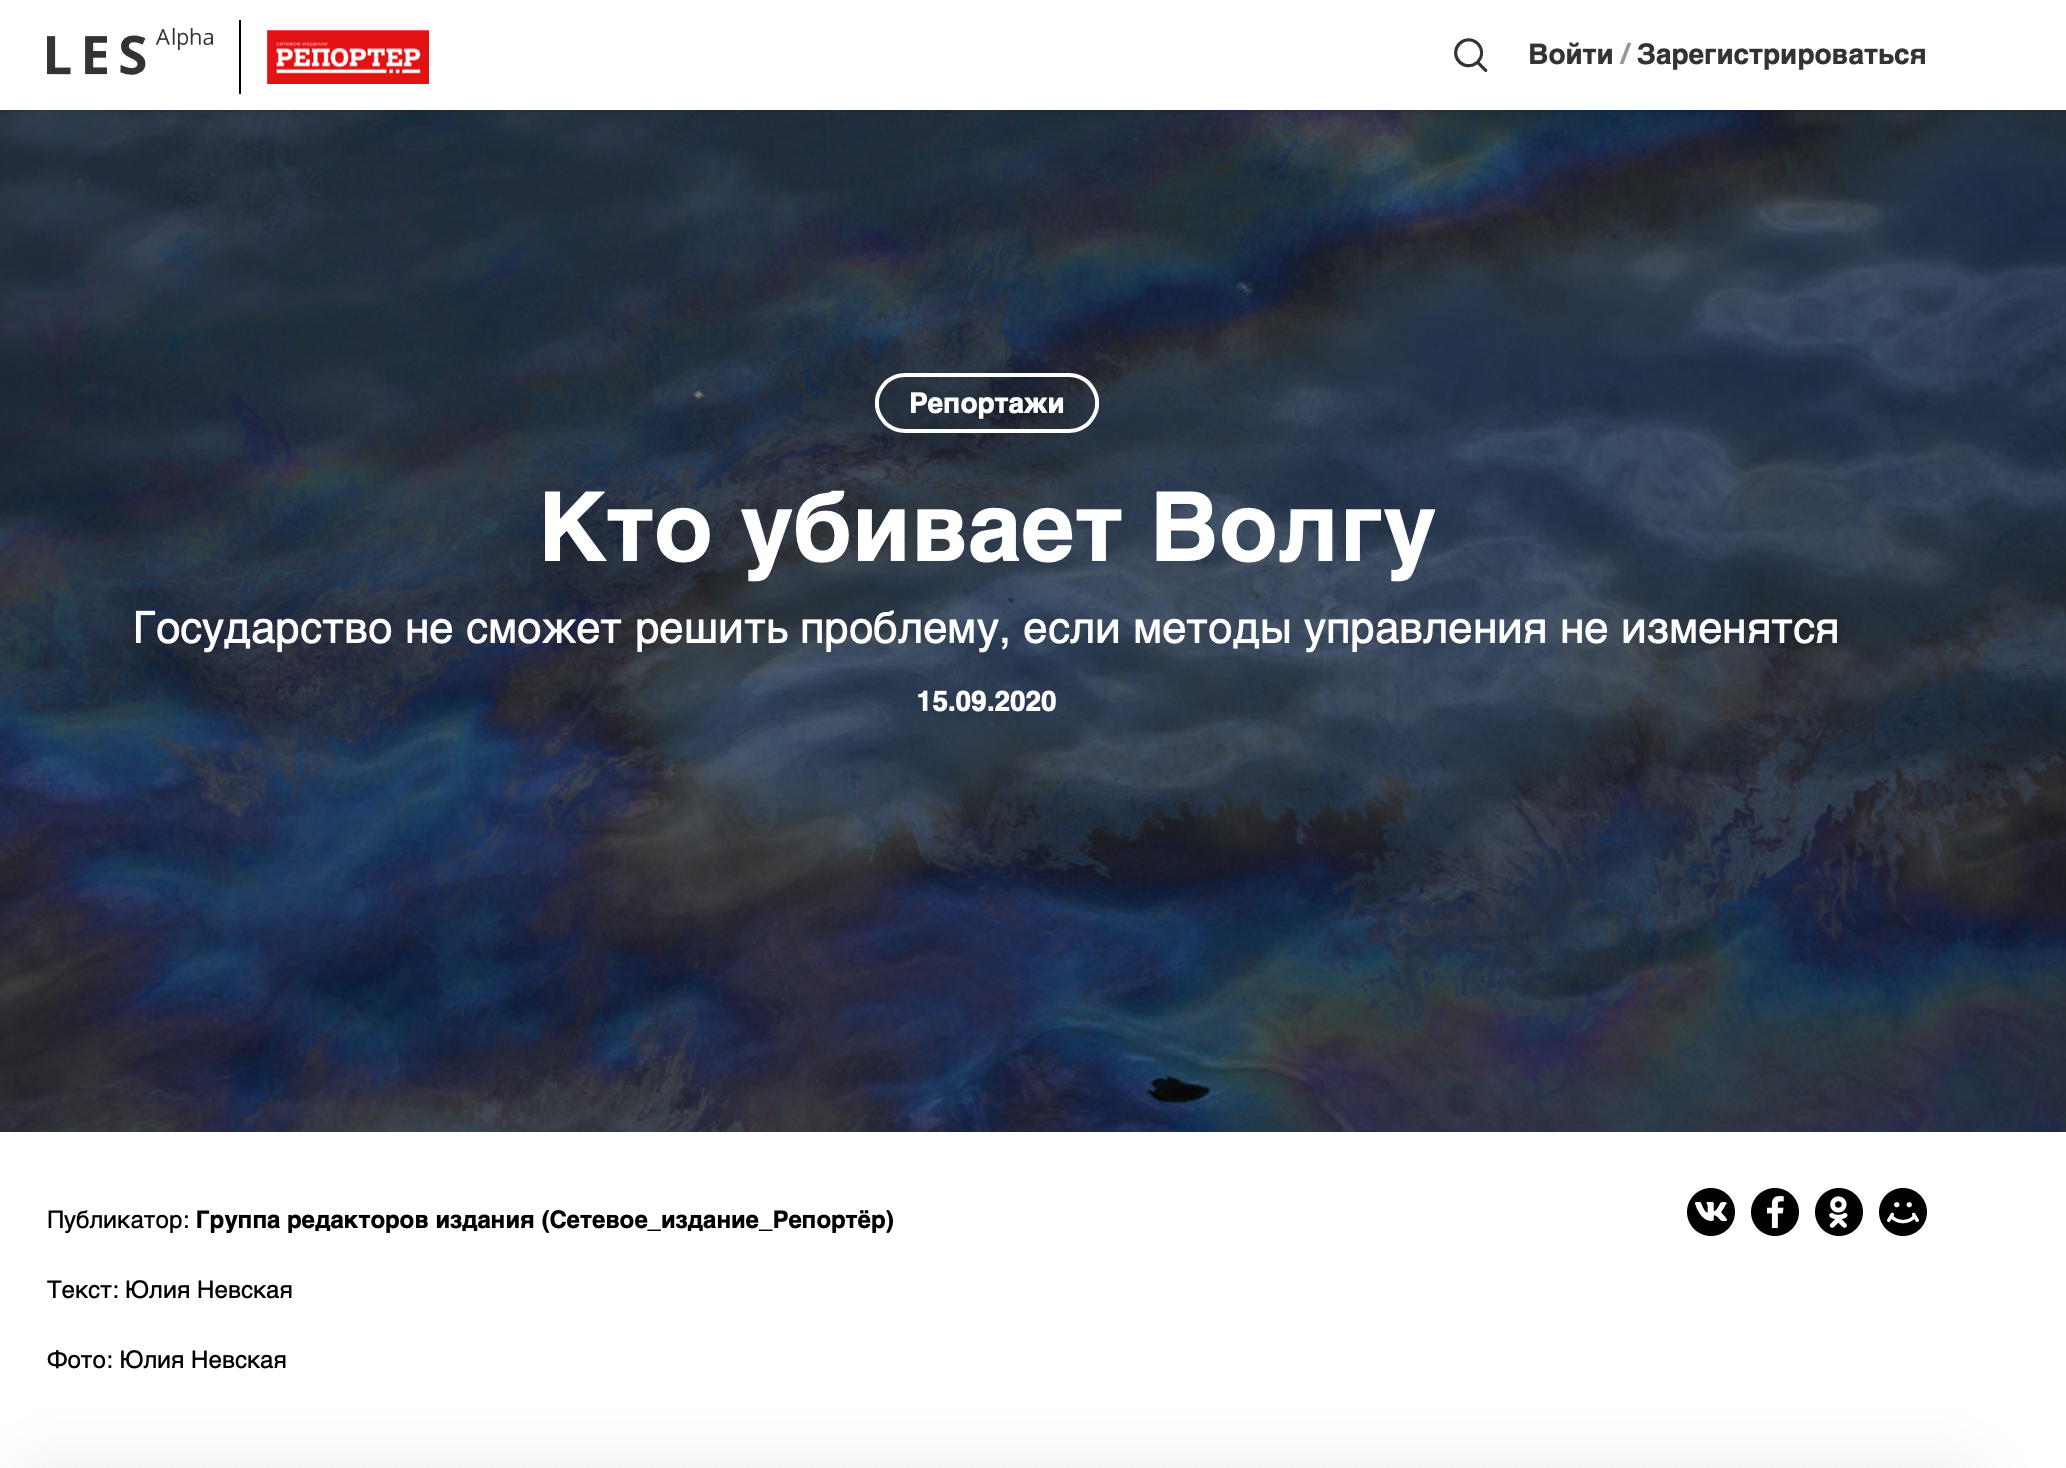This screenshot has width=2066, height=1468.
Task: Click the photo credit Юлия Невская
Action: click(204, 1359)
